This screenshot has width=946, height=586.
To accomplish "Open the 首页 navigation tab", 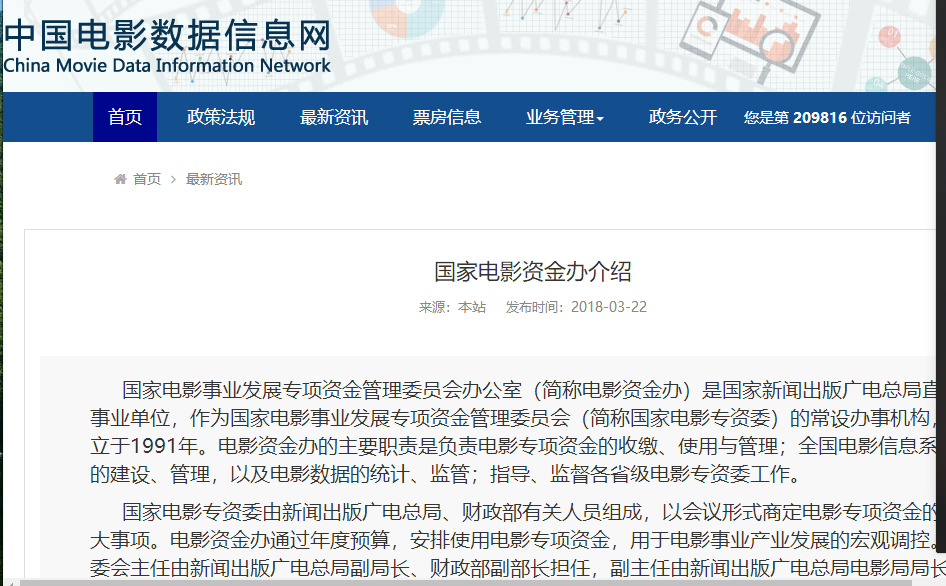I will [125, 117].
